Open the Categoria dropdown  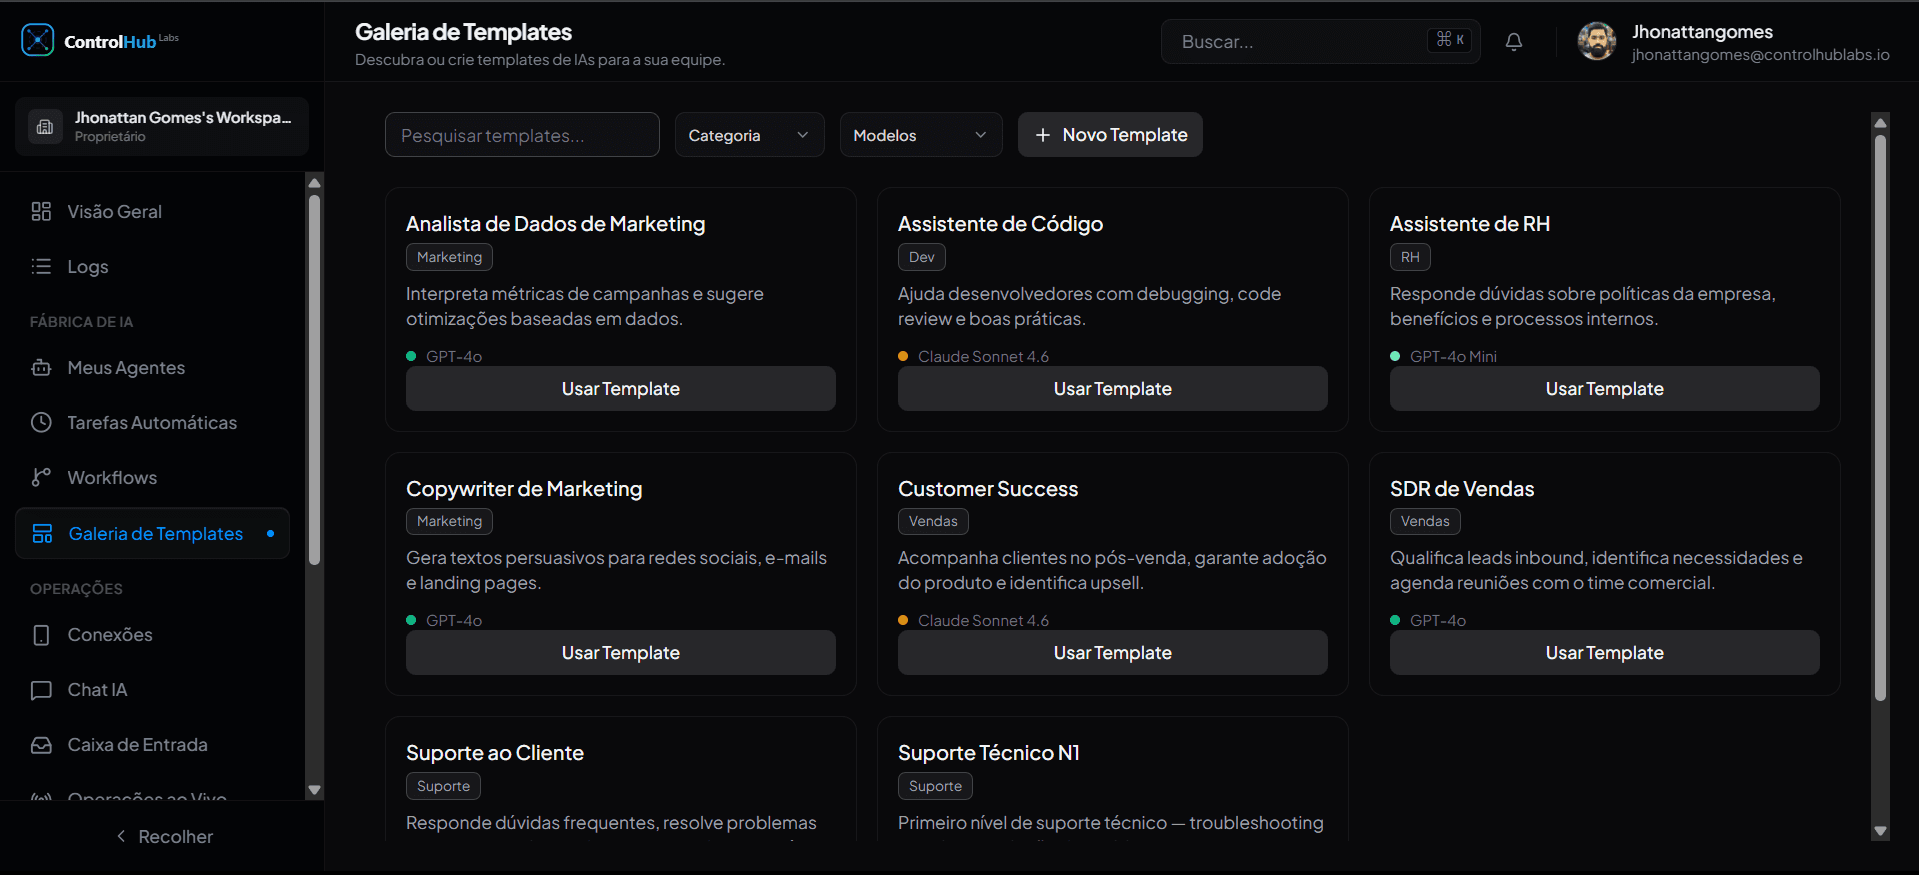click(749, 135)
